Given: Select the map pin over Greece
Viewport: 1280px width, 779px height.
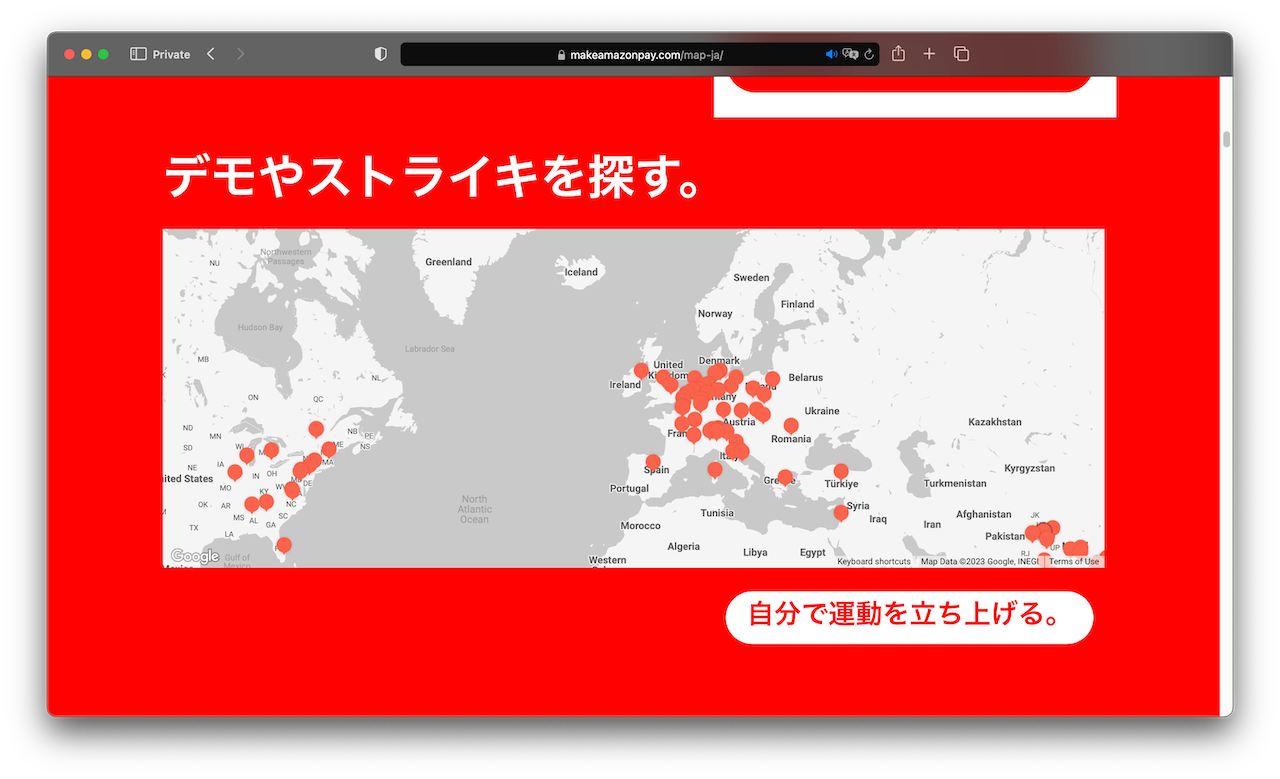Looking at the screenshot, I should 785,478.
